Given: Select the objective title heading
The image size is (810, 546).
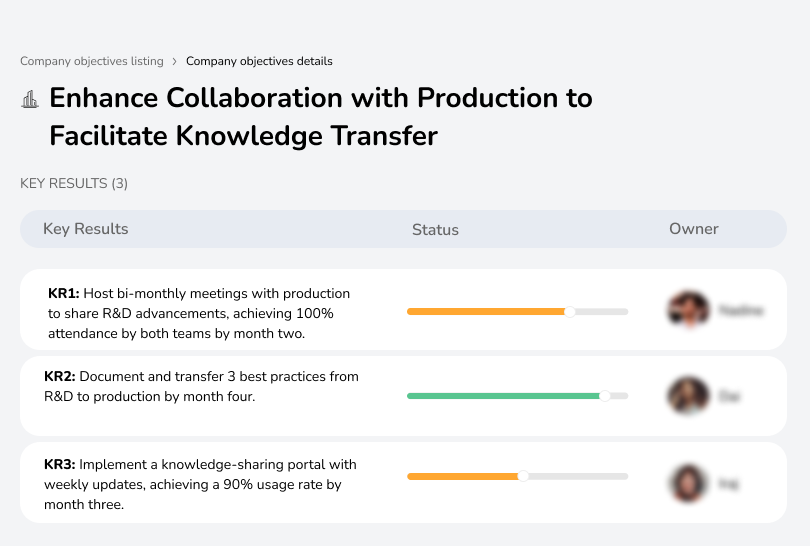Looking at the screenshot, I should [x=321, y=117].
